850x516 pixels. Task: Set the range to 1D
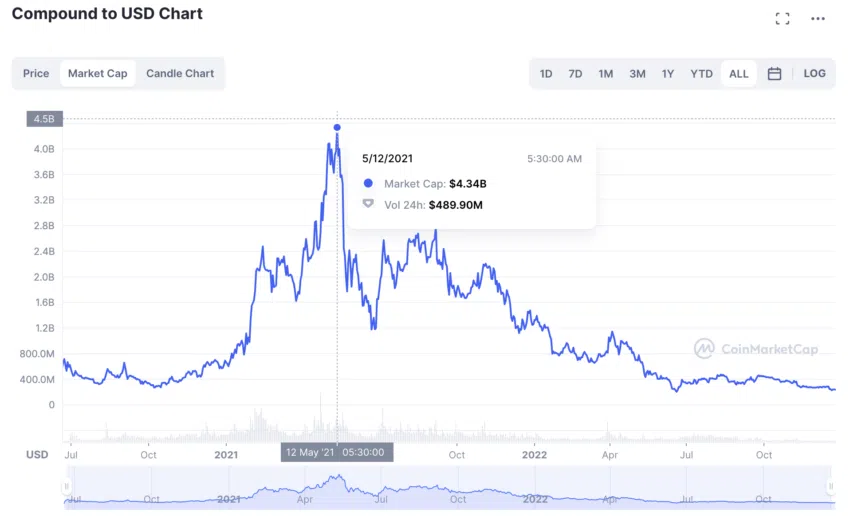click(546, 73)
